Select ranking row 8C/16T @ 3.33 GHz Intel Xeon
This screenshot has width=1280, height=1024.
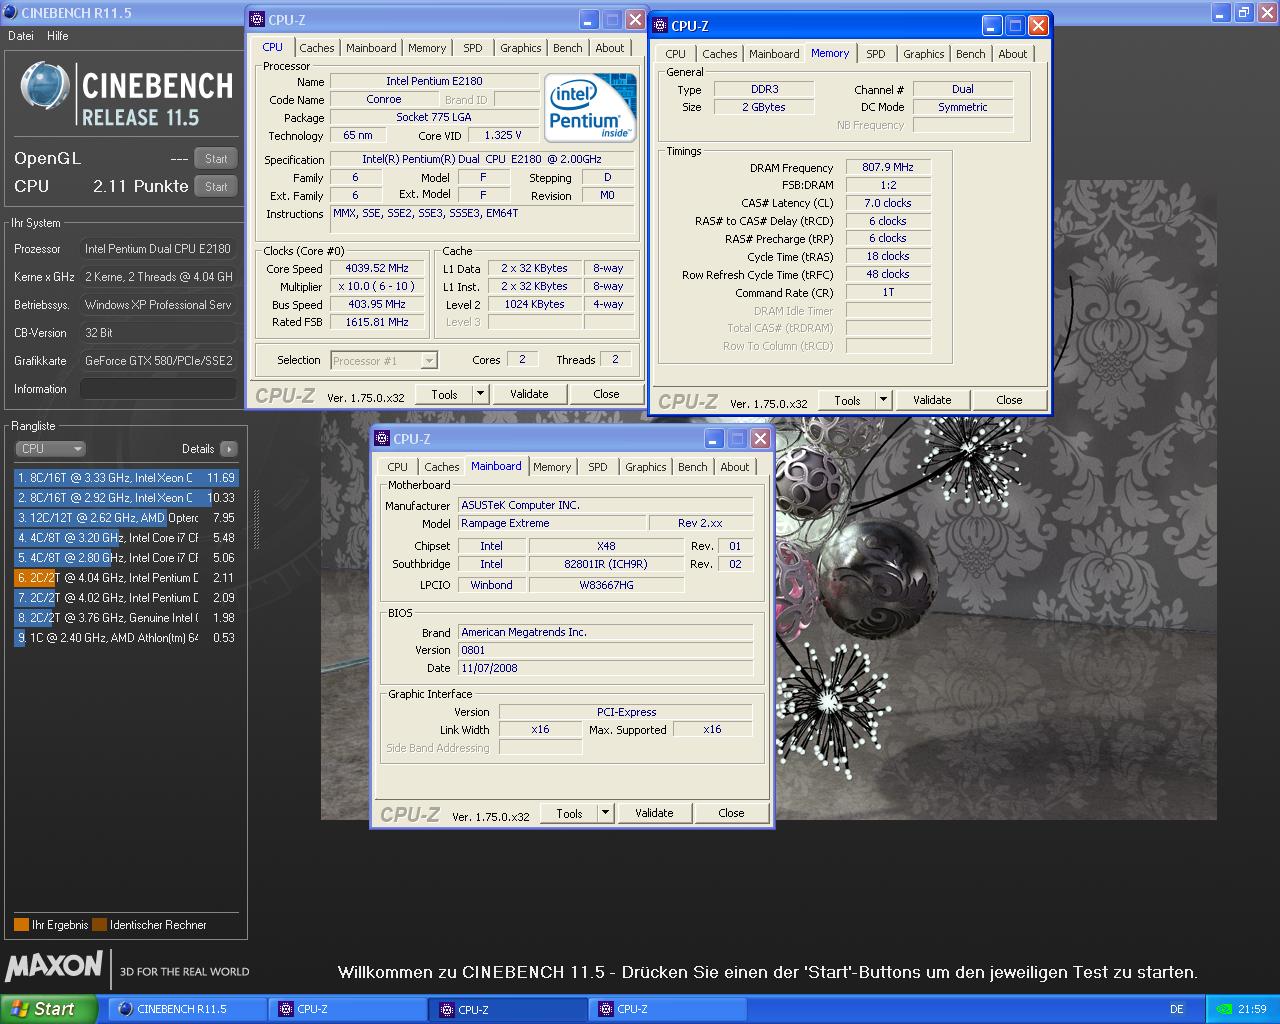coord(126,478)
